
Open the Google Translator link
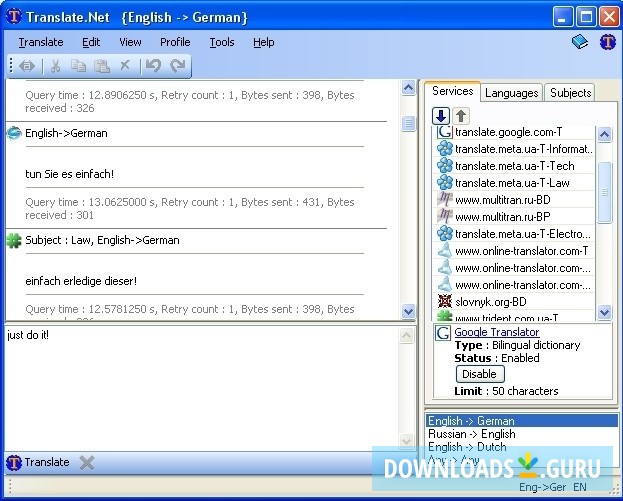point(497,332)
